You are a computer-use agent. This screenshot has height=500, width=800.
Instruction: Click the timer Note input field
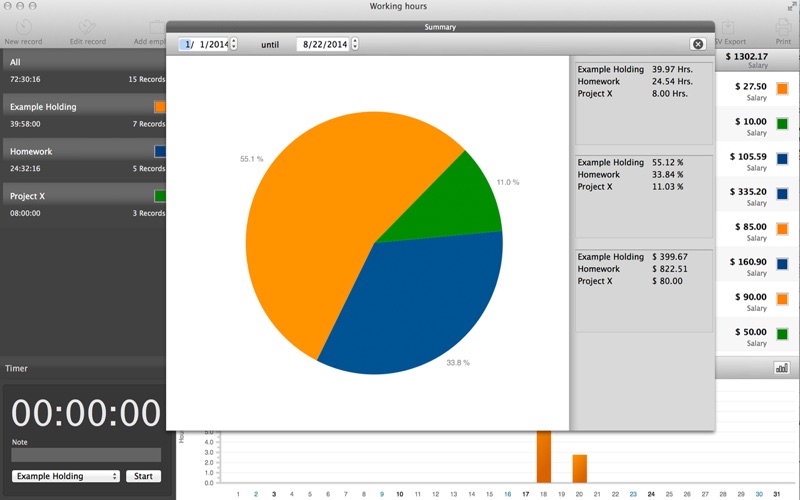tap(86, 455)
